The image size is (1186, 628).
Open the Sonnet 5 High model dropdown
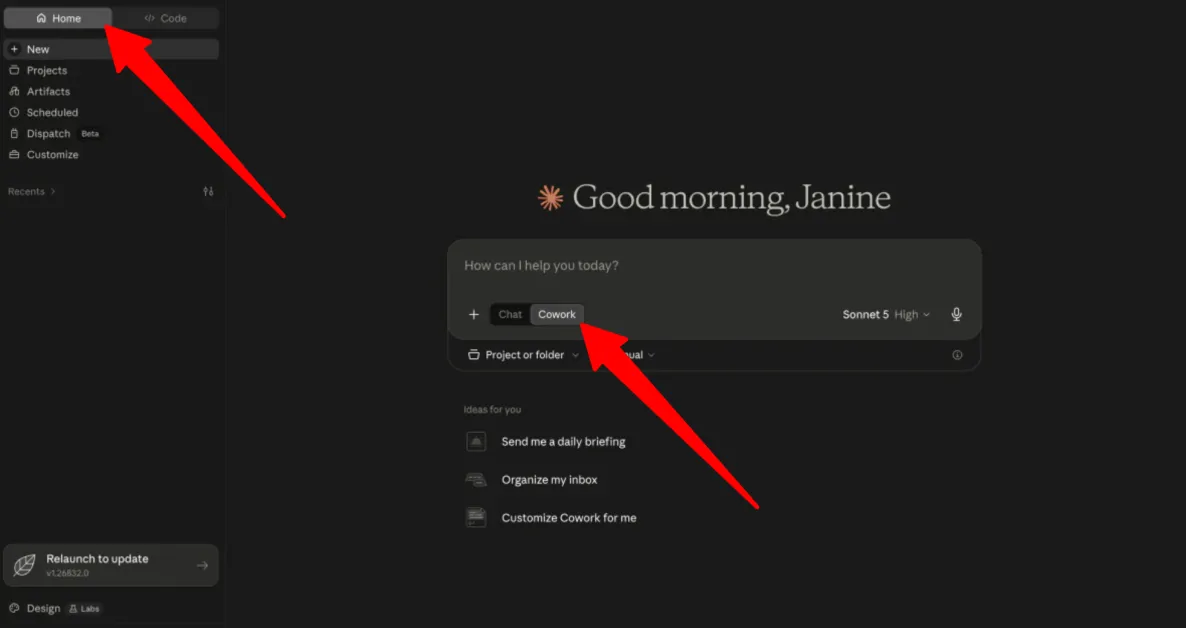click(x=886, y=315)
